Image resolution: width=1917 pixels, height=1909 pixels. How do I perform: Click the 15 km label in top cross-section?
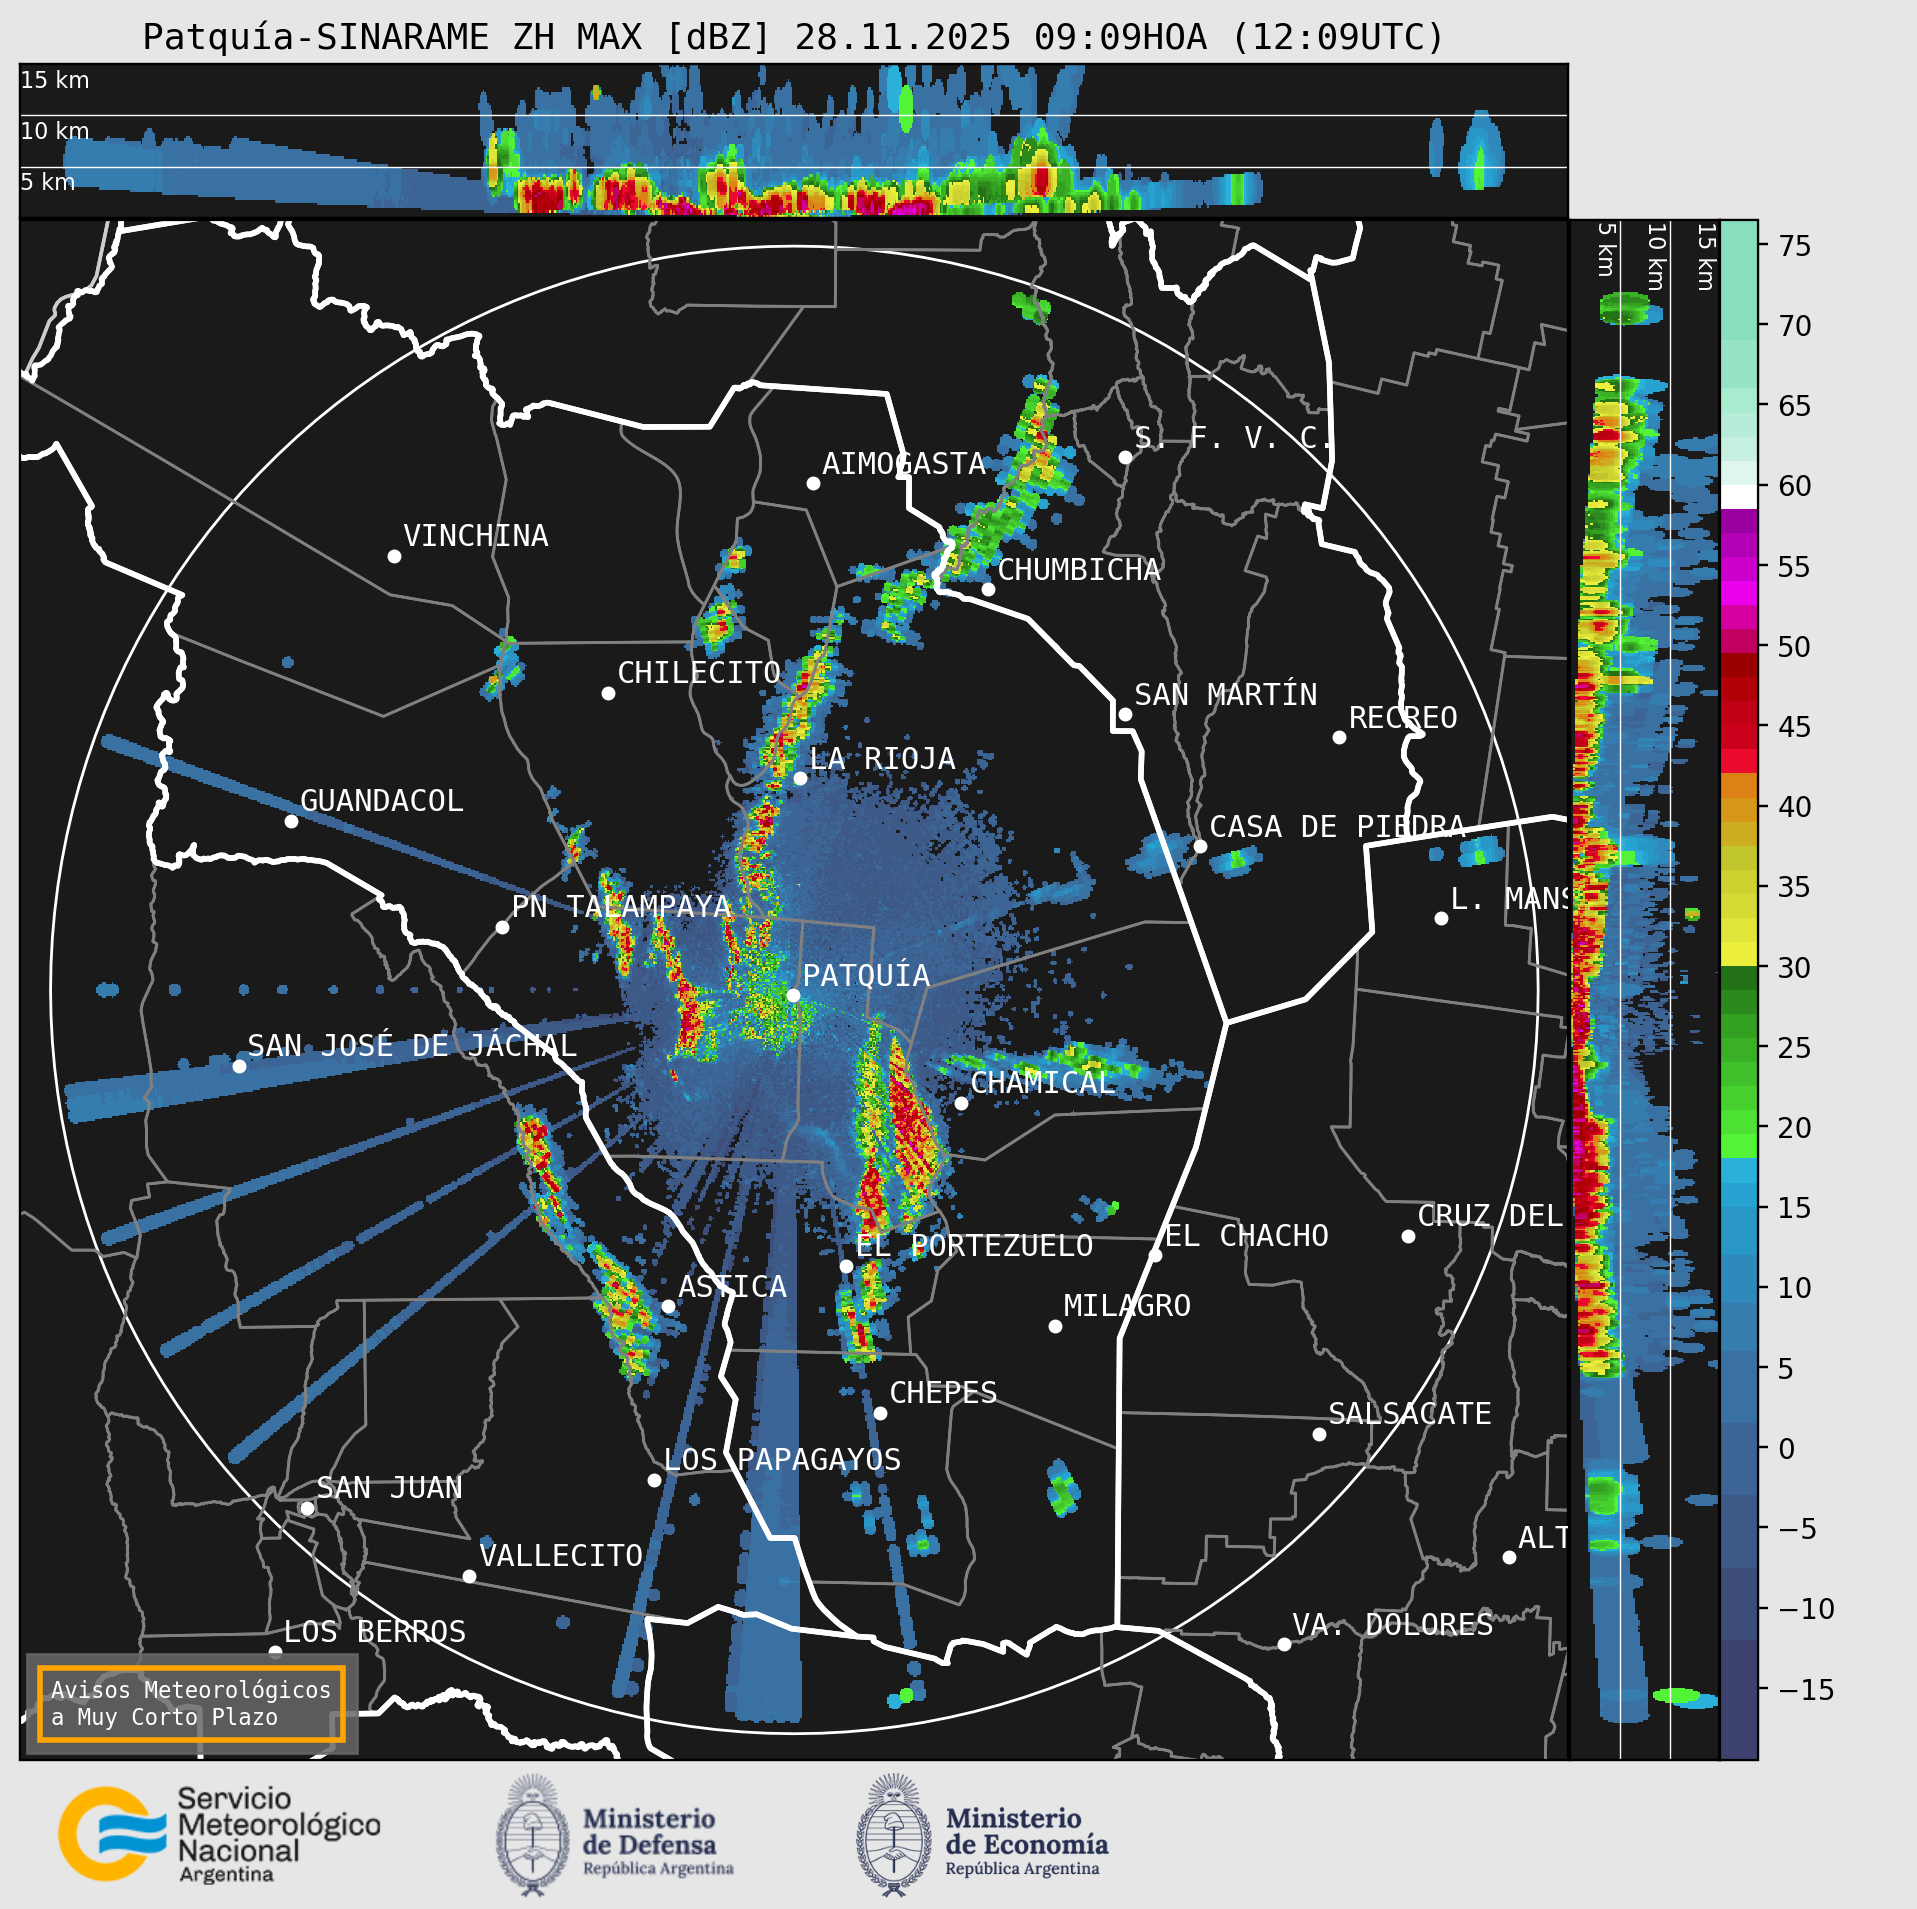55,80
